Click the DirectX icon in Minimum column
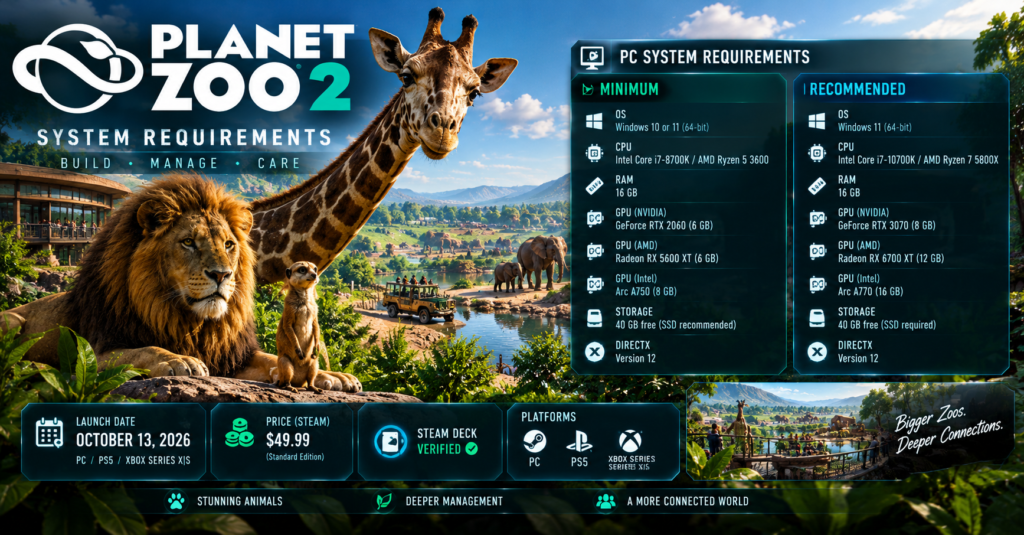The width and height of the screenshot is (1024, 535). tap(594, 352)
